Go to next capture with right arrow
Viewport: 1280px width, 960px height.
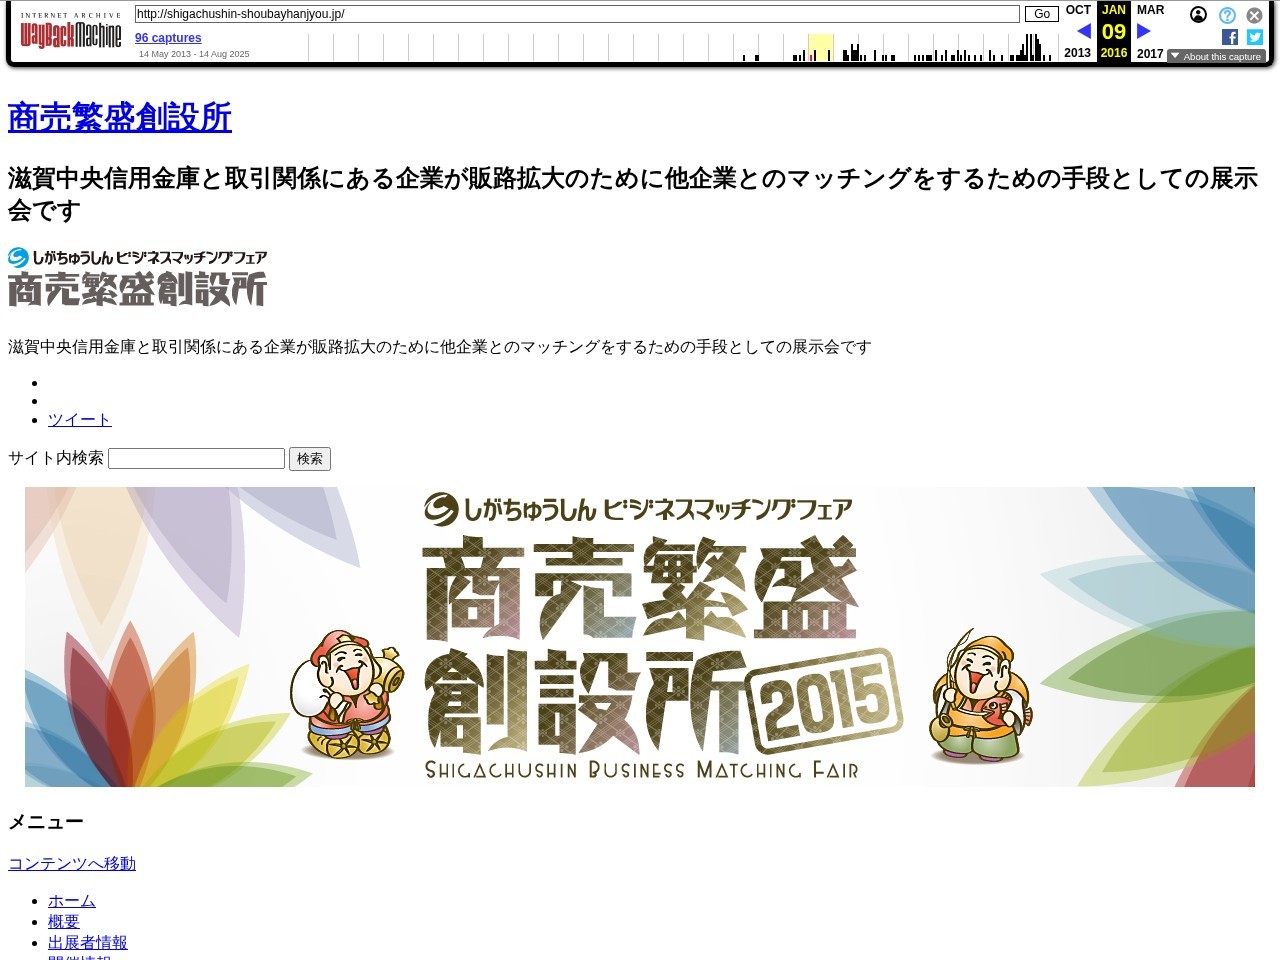pos(1144,31)
